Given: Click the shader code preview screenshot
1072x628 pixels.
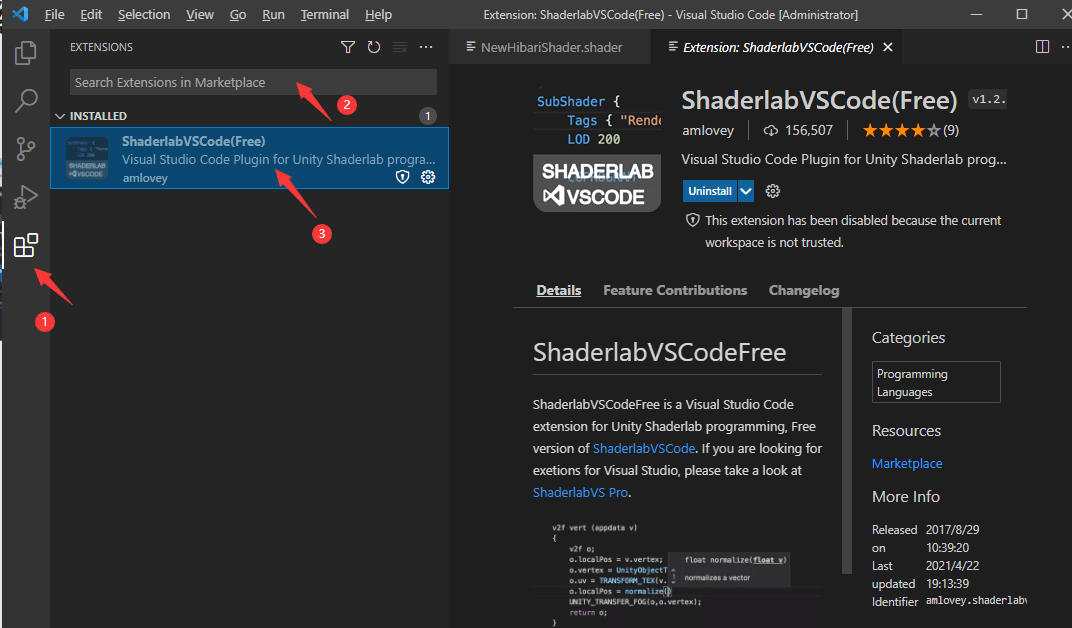Looking at the screenshot, I should 670,574.
